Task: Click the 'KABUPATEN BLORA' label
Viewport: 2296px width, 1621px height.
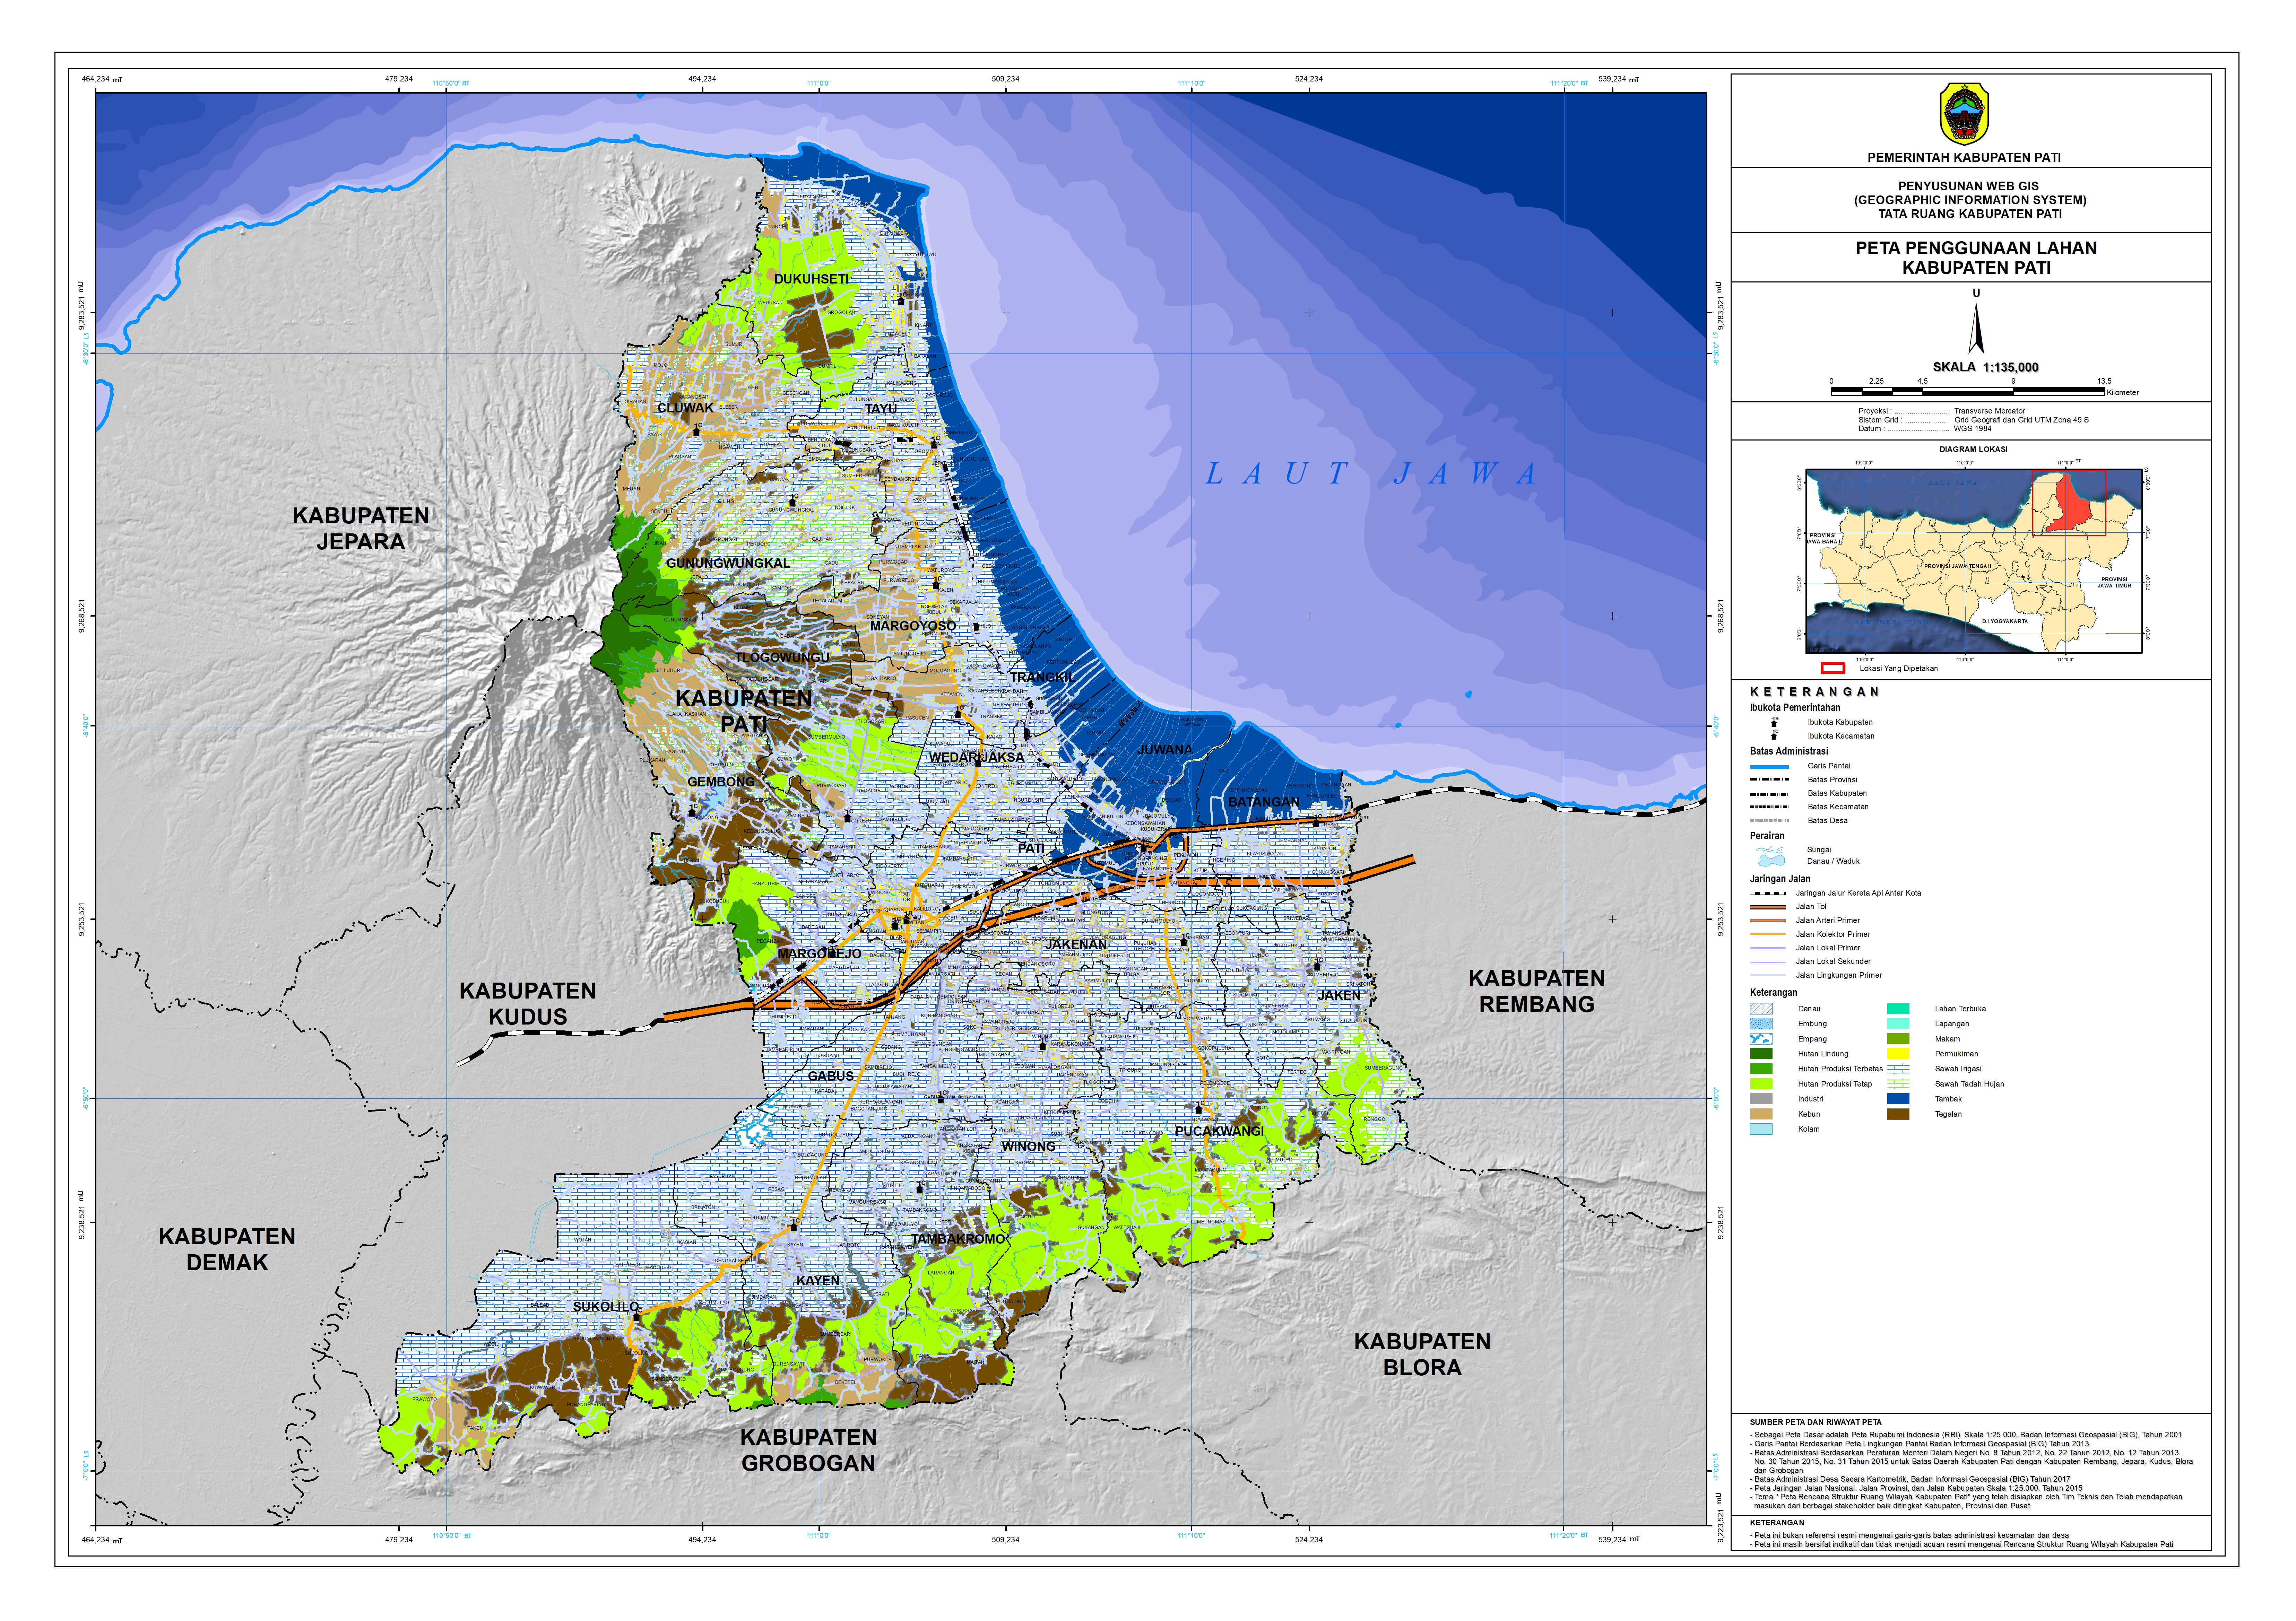Action: [1422, 1355]
